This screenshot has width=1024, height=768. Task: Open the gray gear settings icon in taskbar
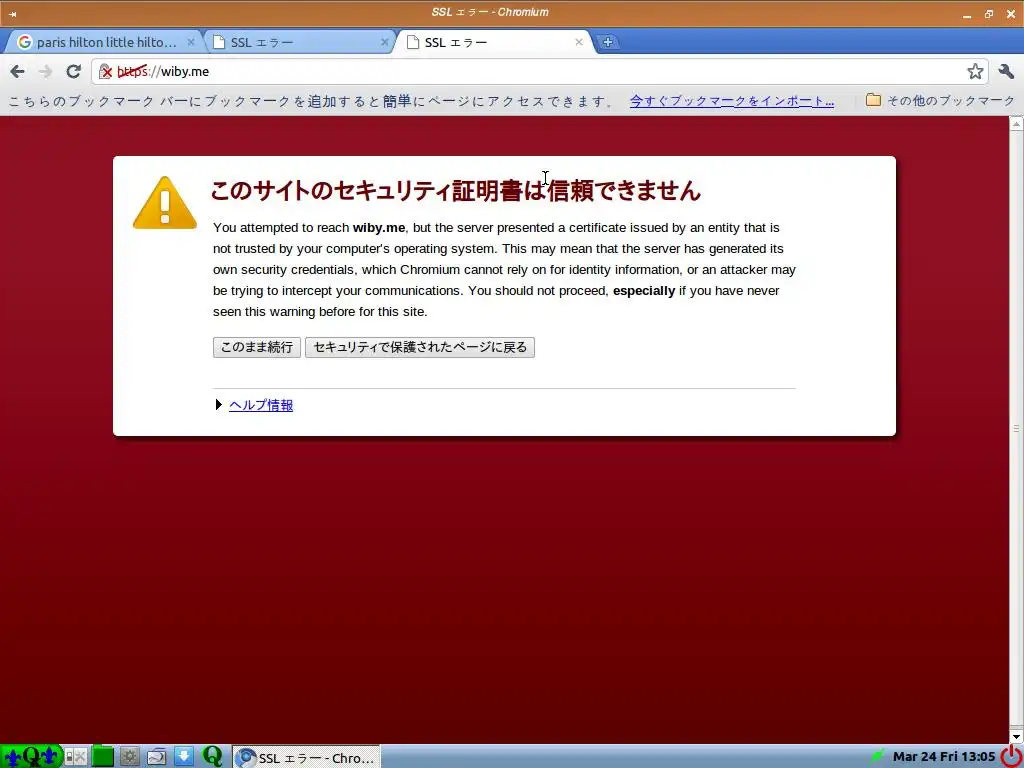click(x=129, y=757)
